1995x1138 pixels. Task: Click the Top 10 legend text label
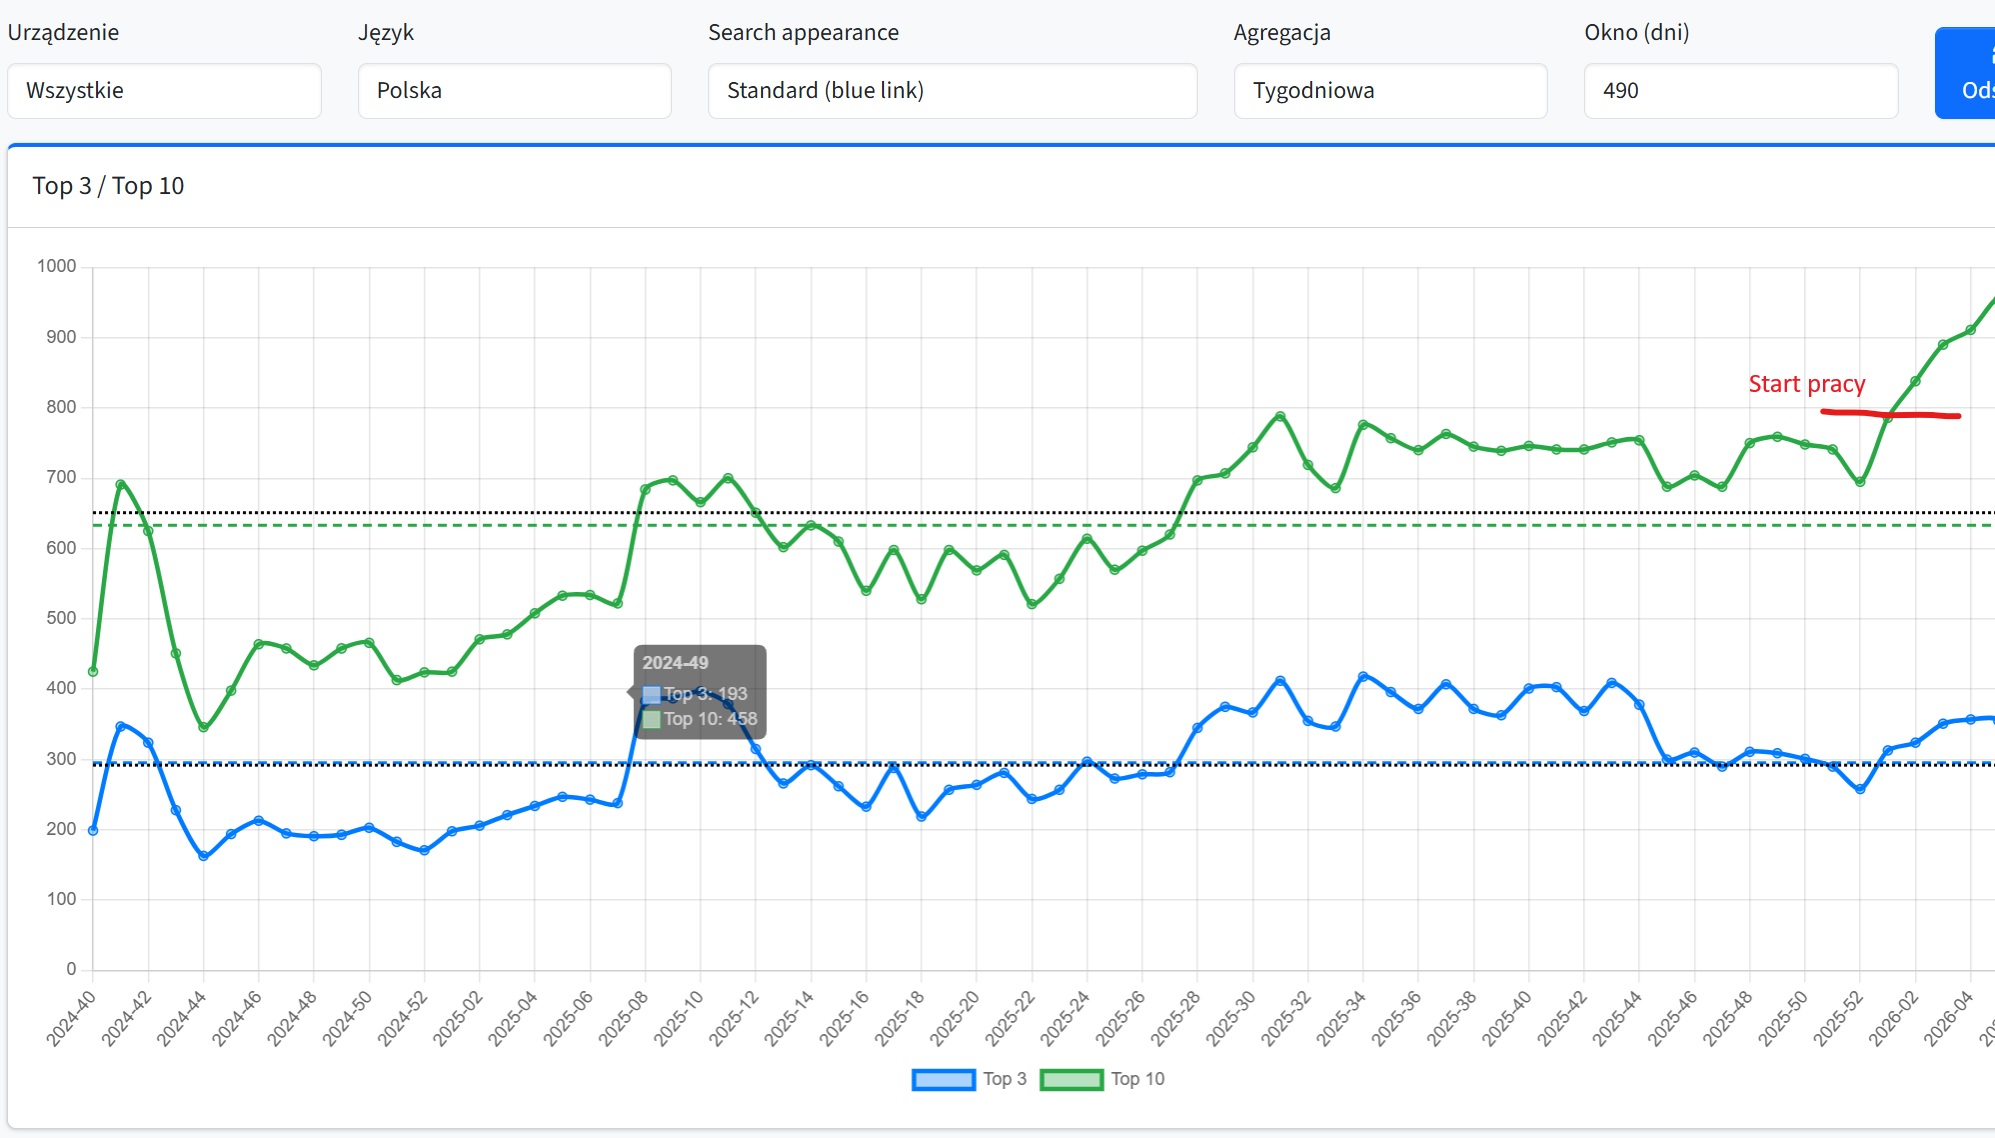pos(1137,1079)
